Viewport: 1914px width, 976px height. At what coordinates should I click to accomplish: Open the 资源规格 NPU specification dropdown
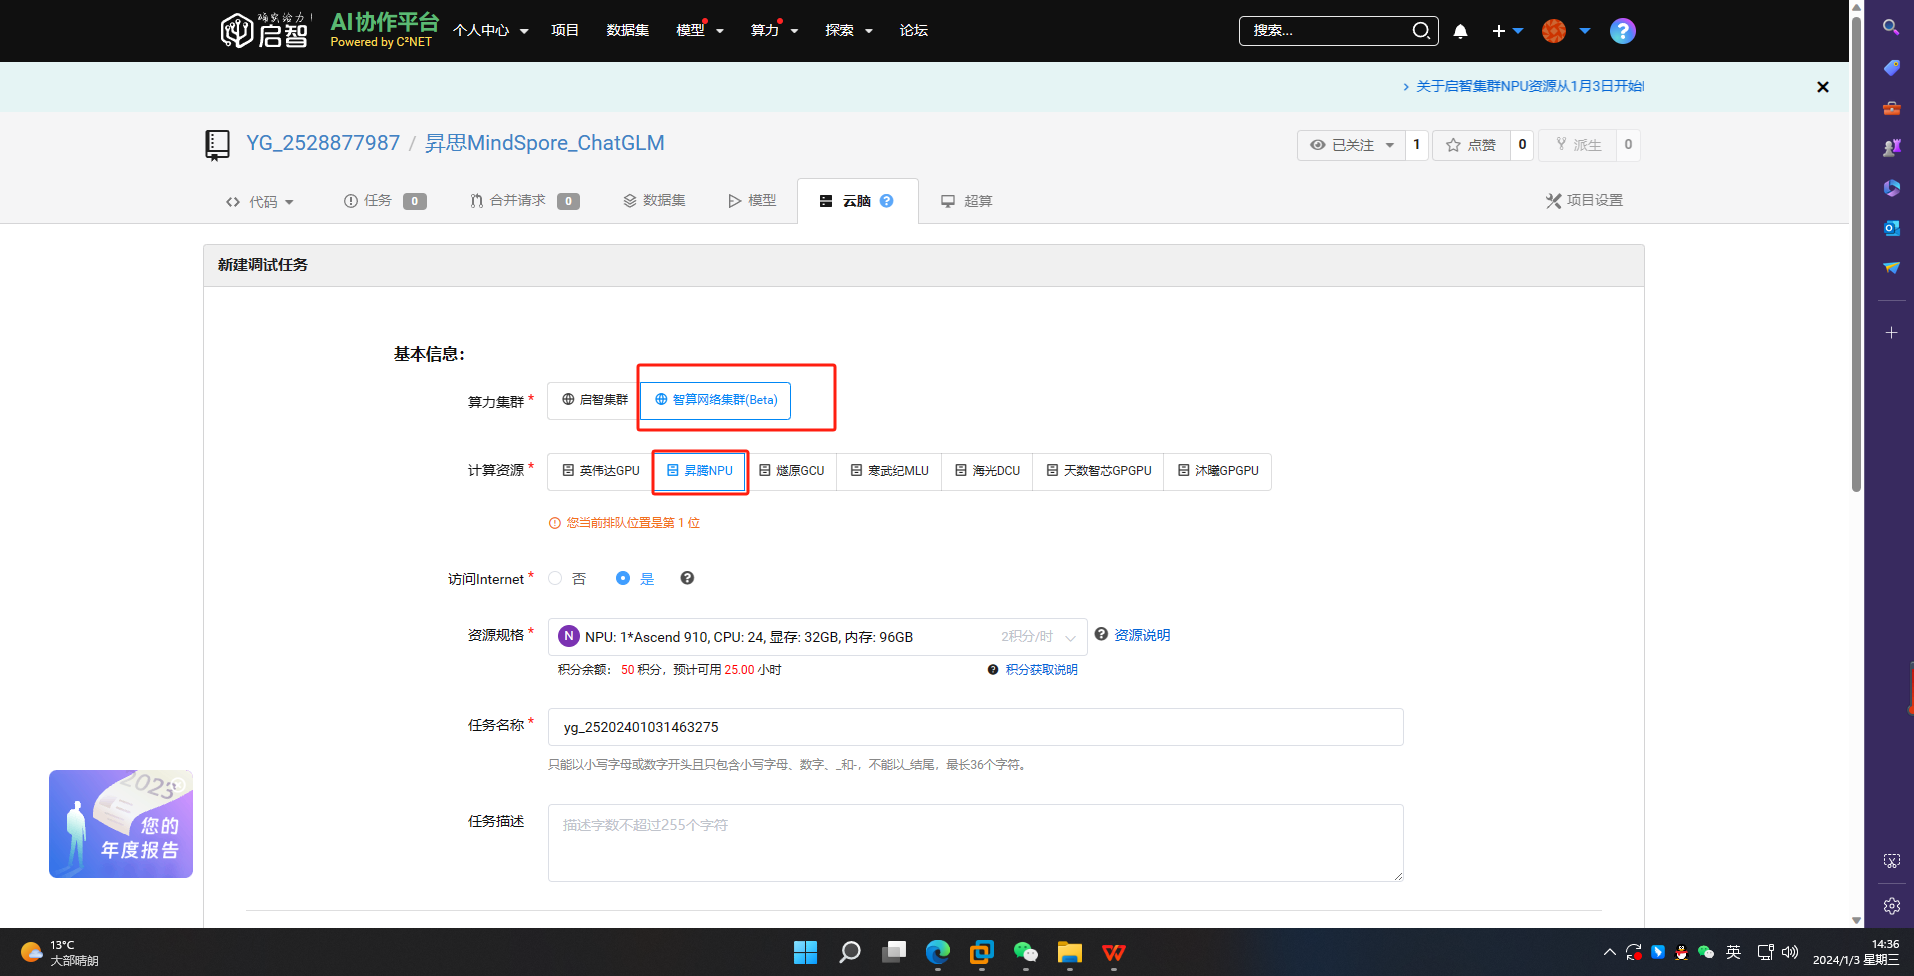817,637
